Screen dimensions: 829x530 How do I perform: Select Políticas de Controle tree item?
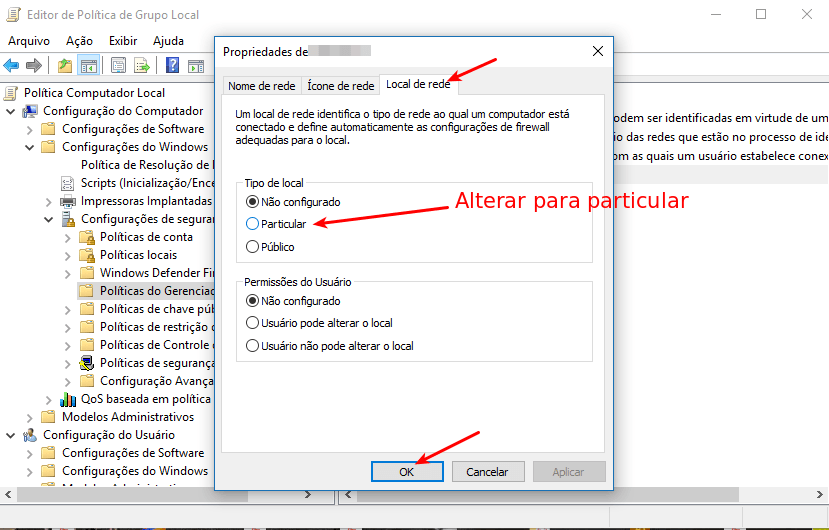click(x=156, y=345)
